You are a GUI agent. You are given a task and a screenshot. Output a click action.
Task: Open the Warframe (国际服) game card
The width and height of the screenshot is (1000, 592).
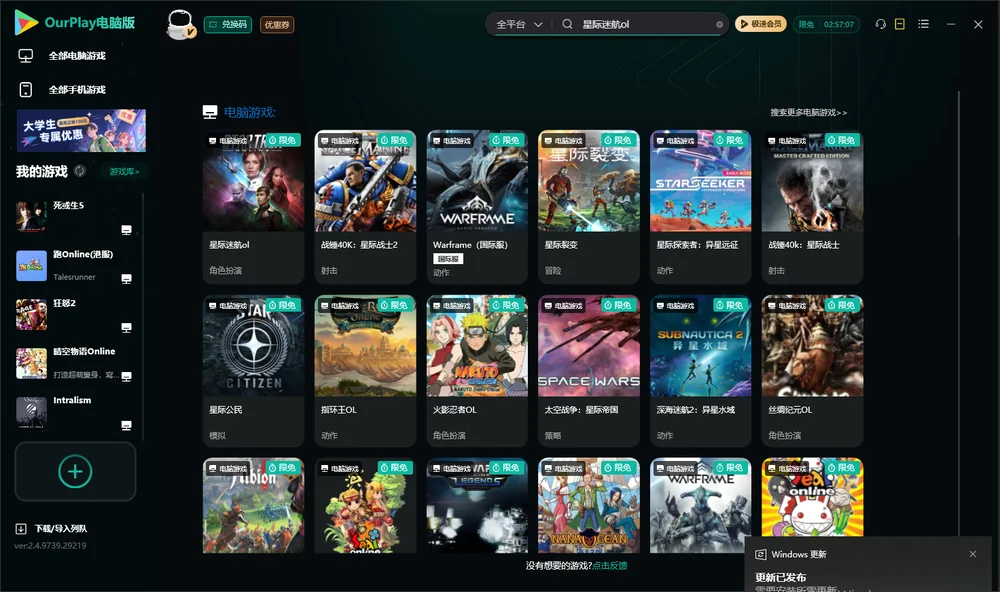tap(477, 207)
